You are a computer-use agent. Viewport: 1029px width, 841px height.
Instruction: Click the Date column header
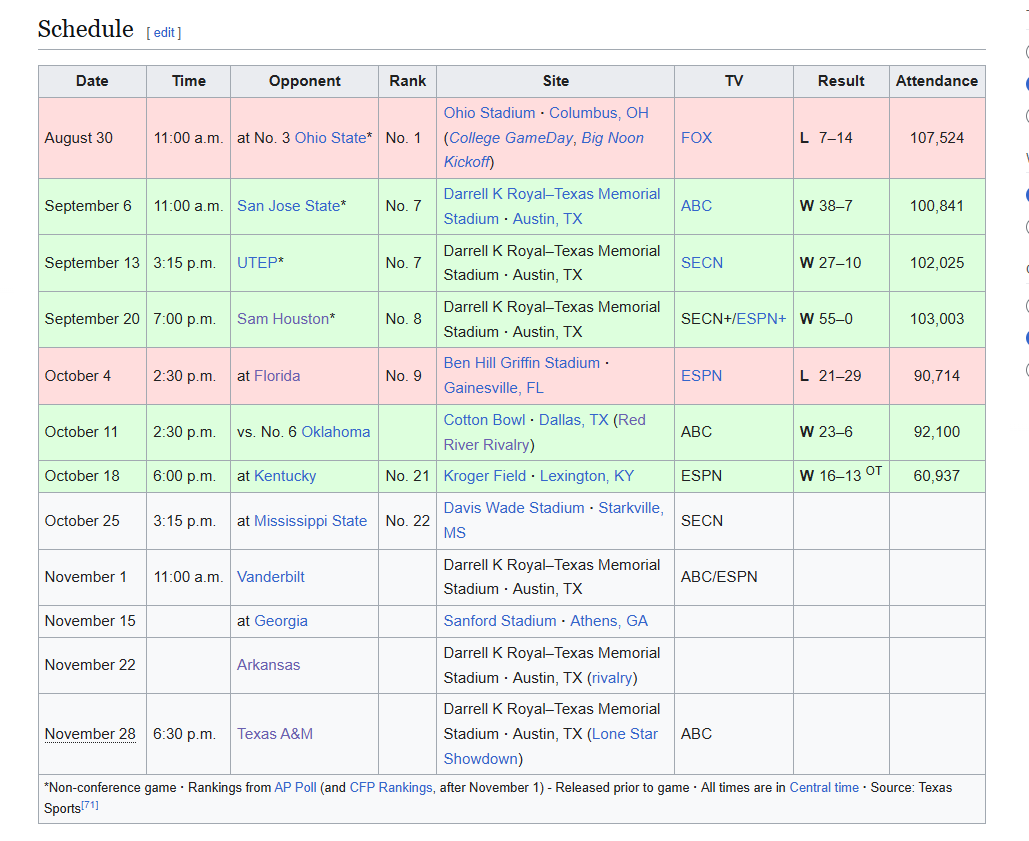pyautogui.click(x=92, y=81)
